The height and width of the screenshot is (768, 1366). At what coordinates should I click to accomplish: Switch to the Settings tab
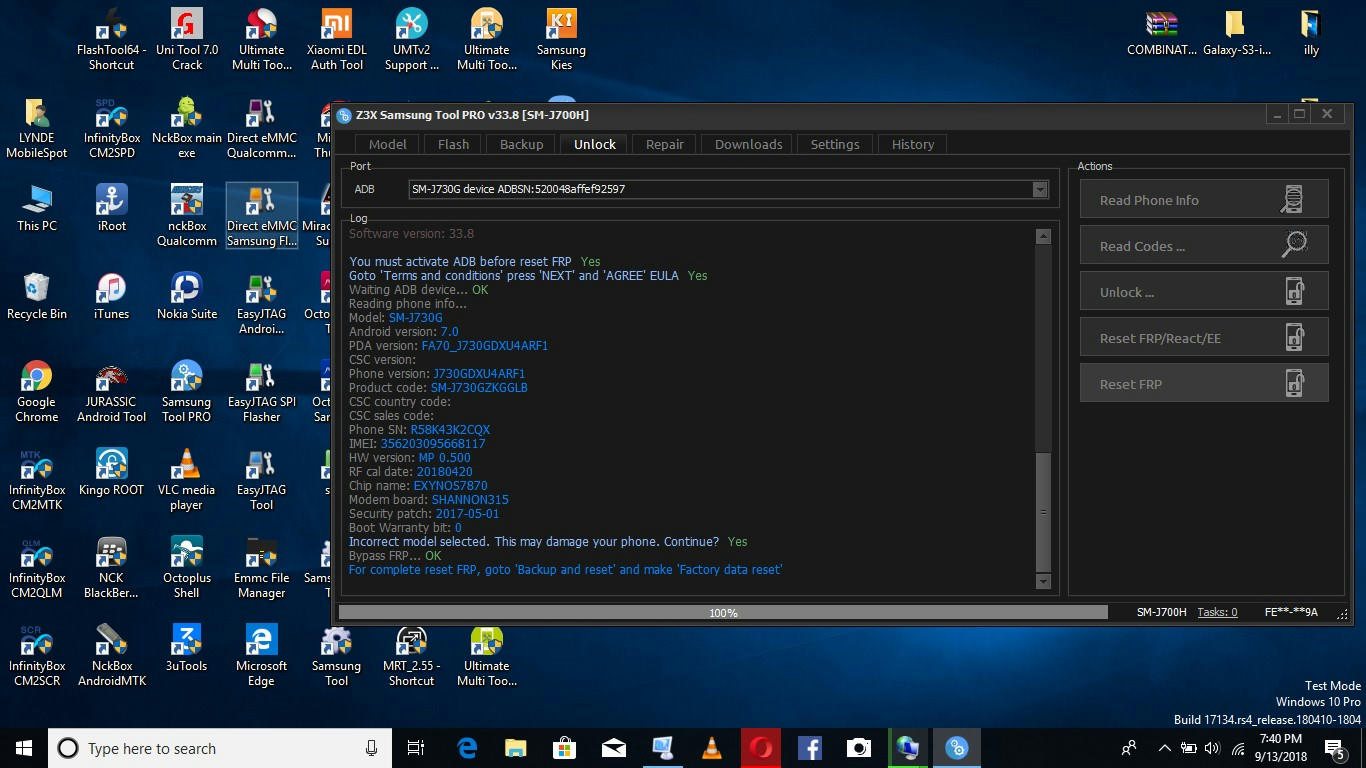835,144
